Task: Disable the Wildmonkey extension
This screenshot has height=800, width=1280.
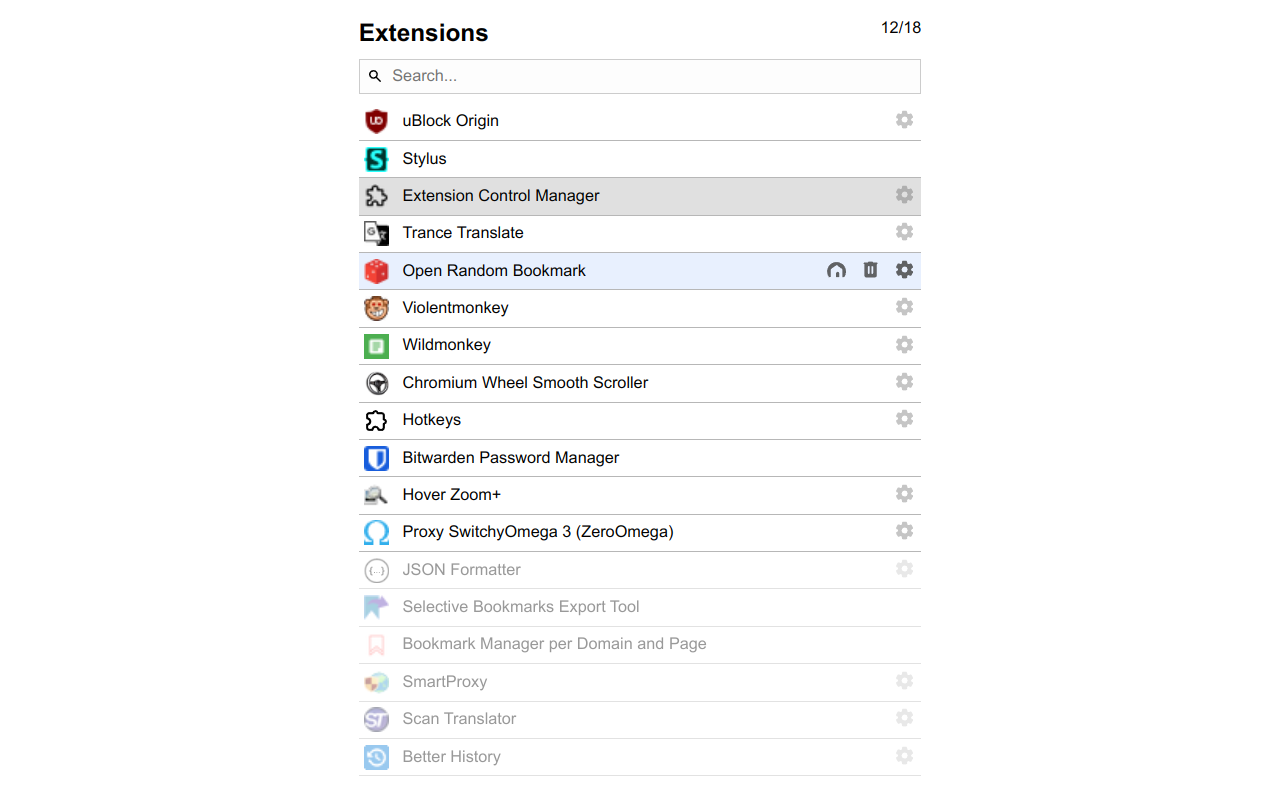Action: tap(446, 345)
